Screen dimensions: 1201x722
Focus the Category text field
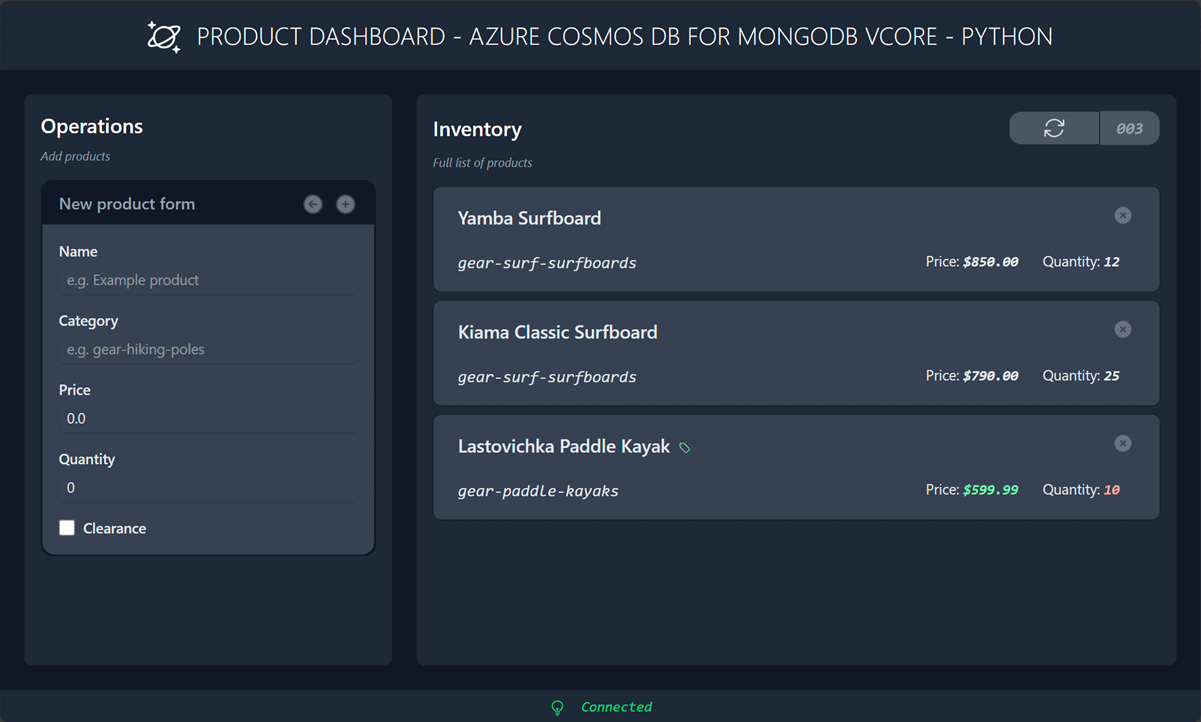click(208, 349)
